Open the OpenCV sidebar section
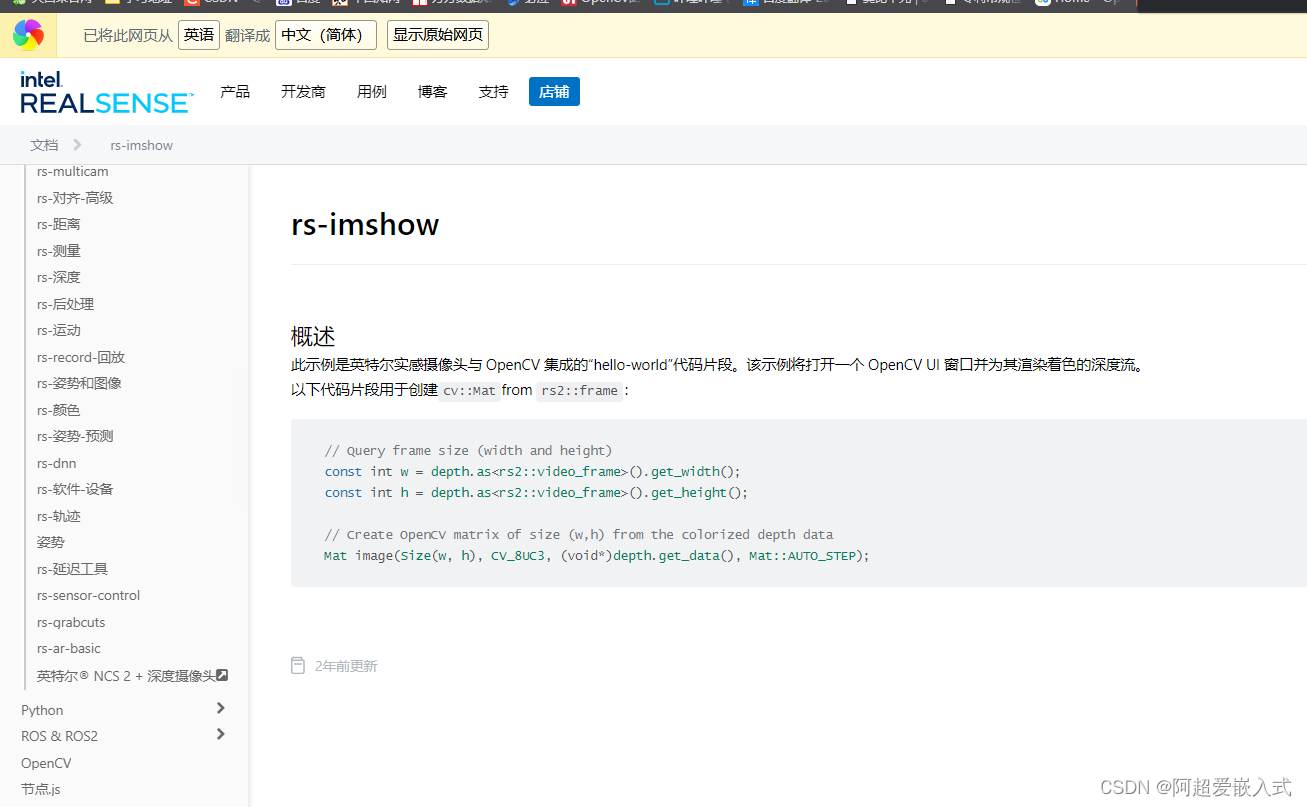 [47, 763]
